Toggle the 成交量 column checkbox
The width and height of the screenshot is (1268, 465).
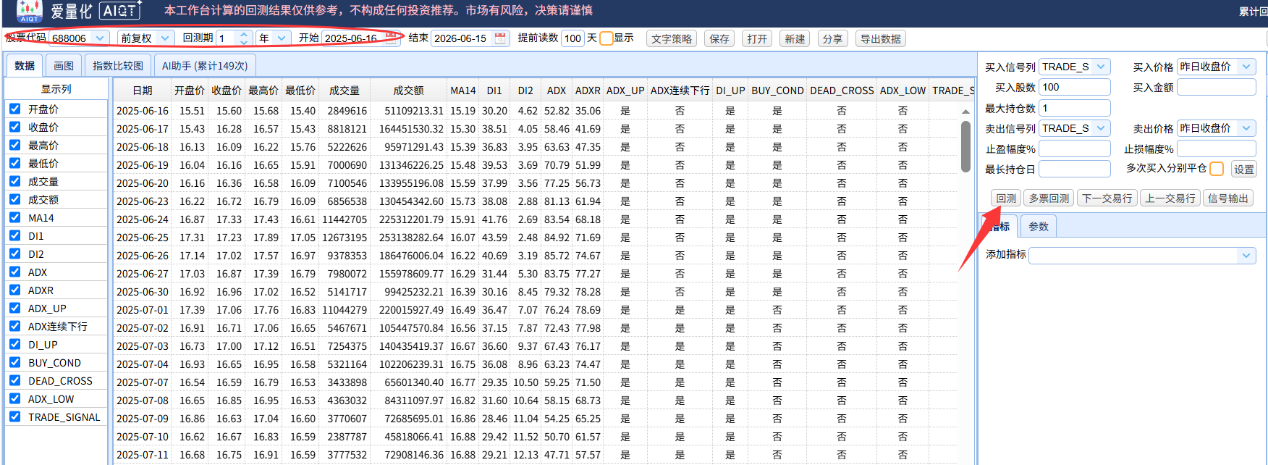point(15,181)
